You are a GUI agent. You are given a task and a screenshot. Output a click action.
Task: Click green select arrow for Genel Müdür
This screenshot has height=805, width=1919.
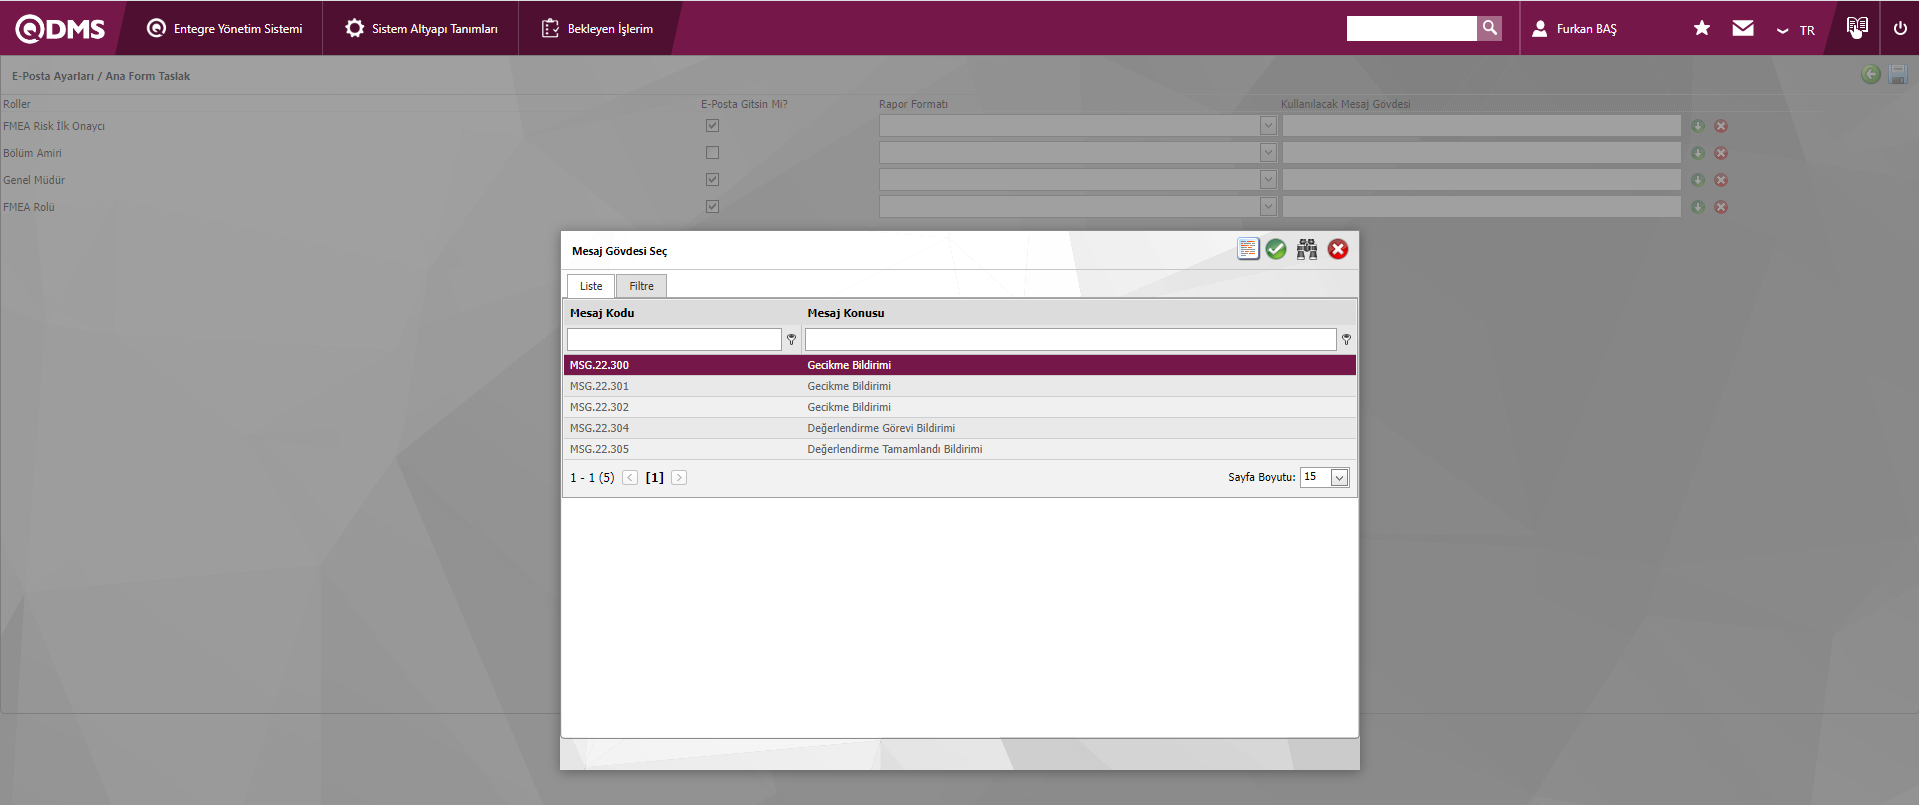(1698, 180)
